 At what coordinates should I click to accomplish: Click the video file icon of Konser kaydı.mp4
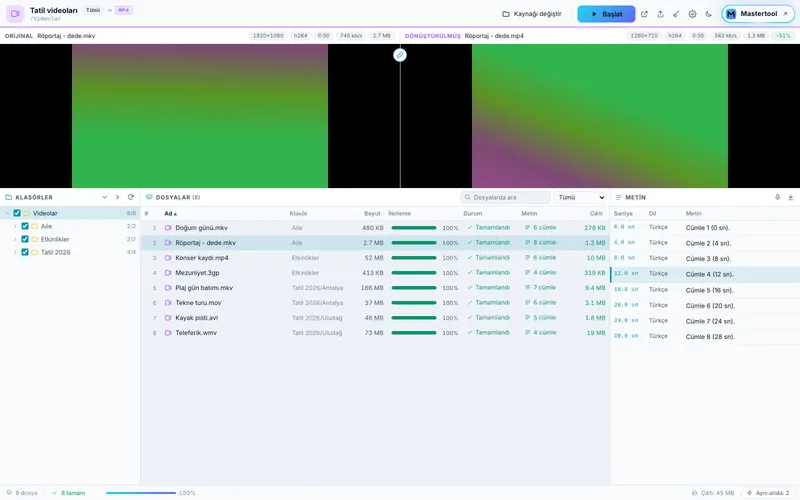pyautogui.click(x=168, y=258)
